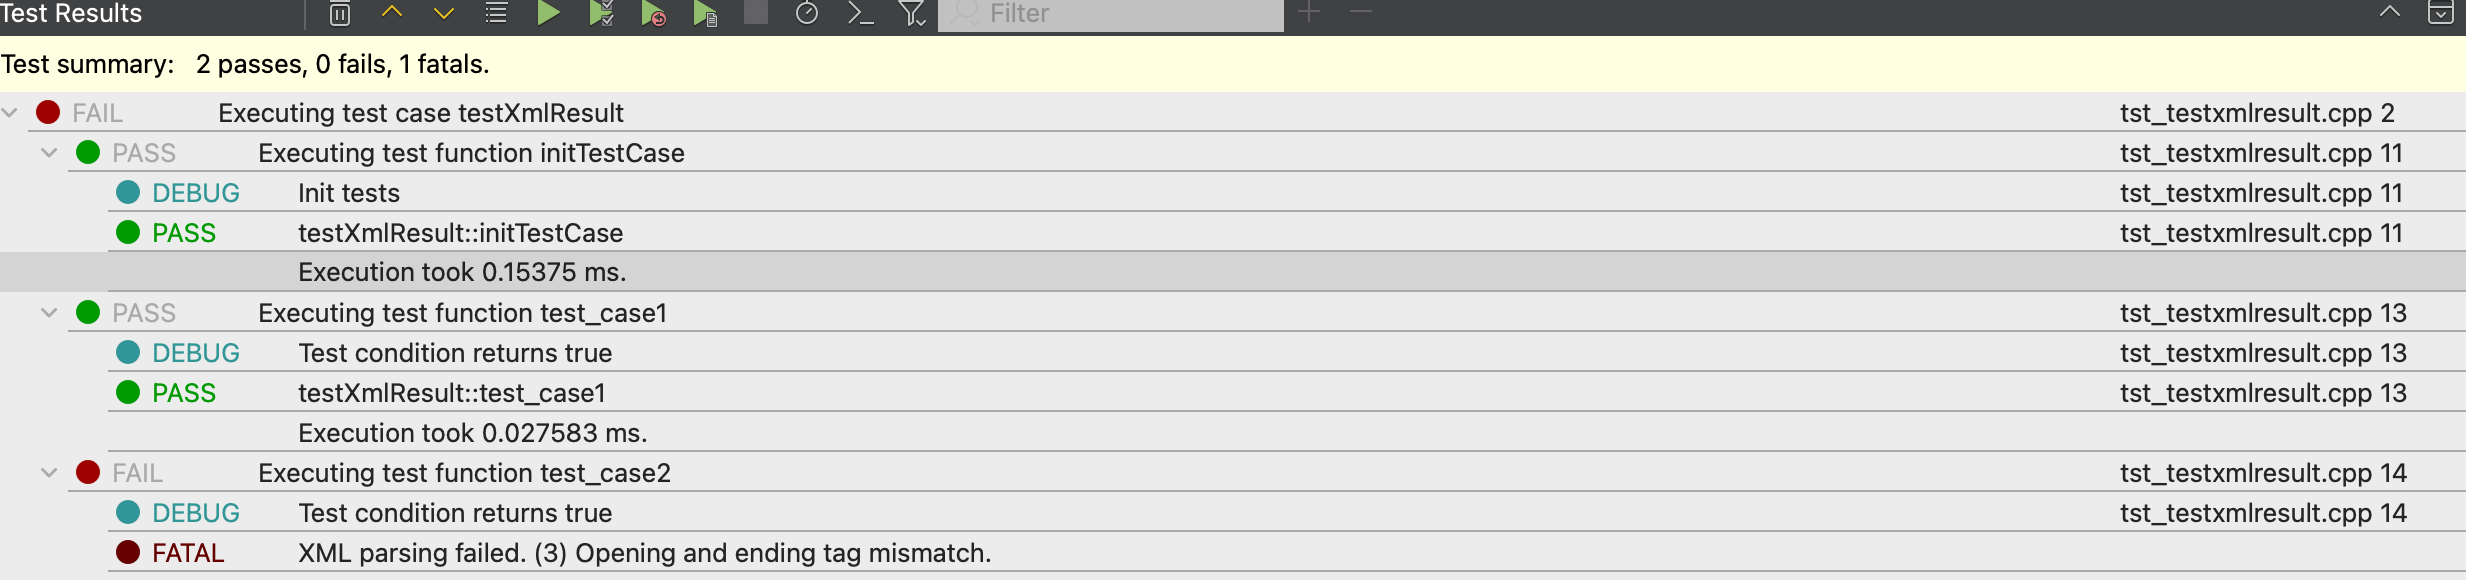
Task: Collapse the testXmlResult test case
Action: click(x=10, y=113)
